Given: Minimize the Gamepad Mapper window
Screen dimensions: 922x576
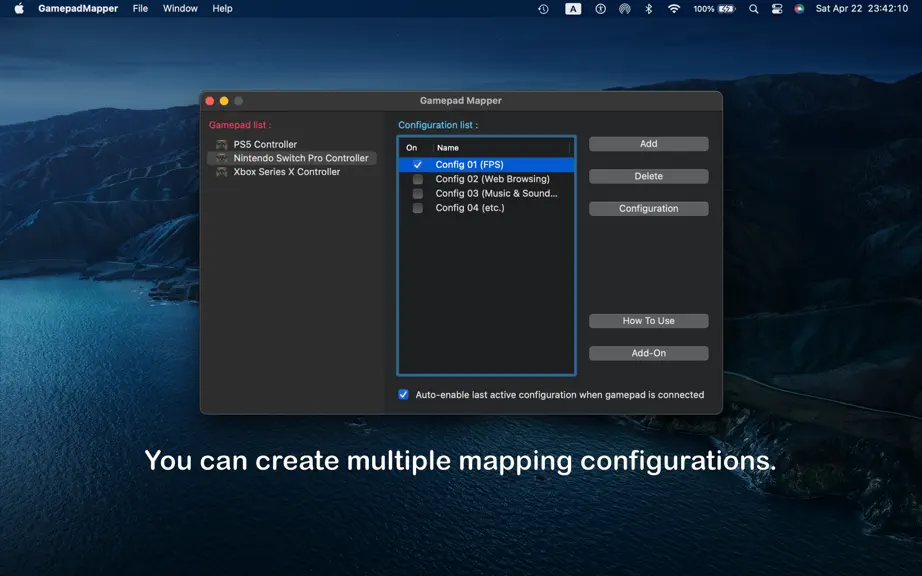Looking at the screenshot, I should (x=224, y=101).
